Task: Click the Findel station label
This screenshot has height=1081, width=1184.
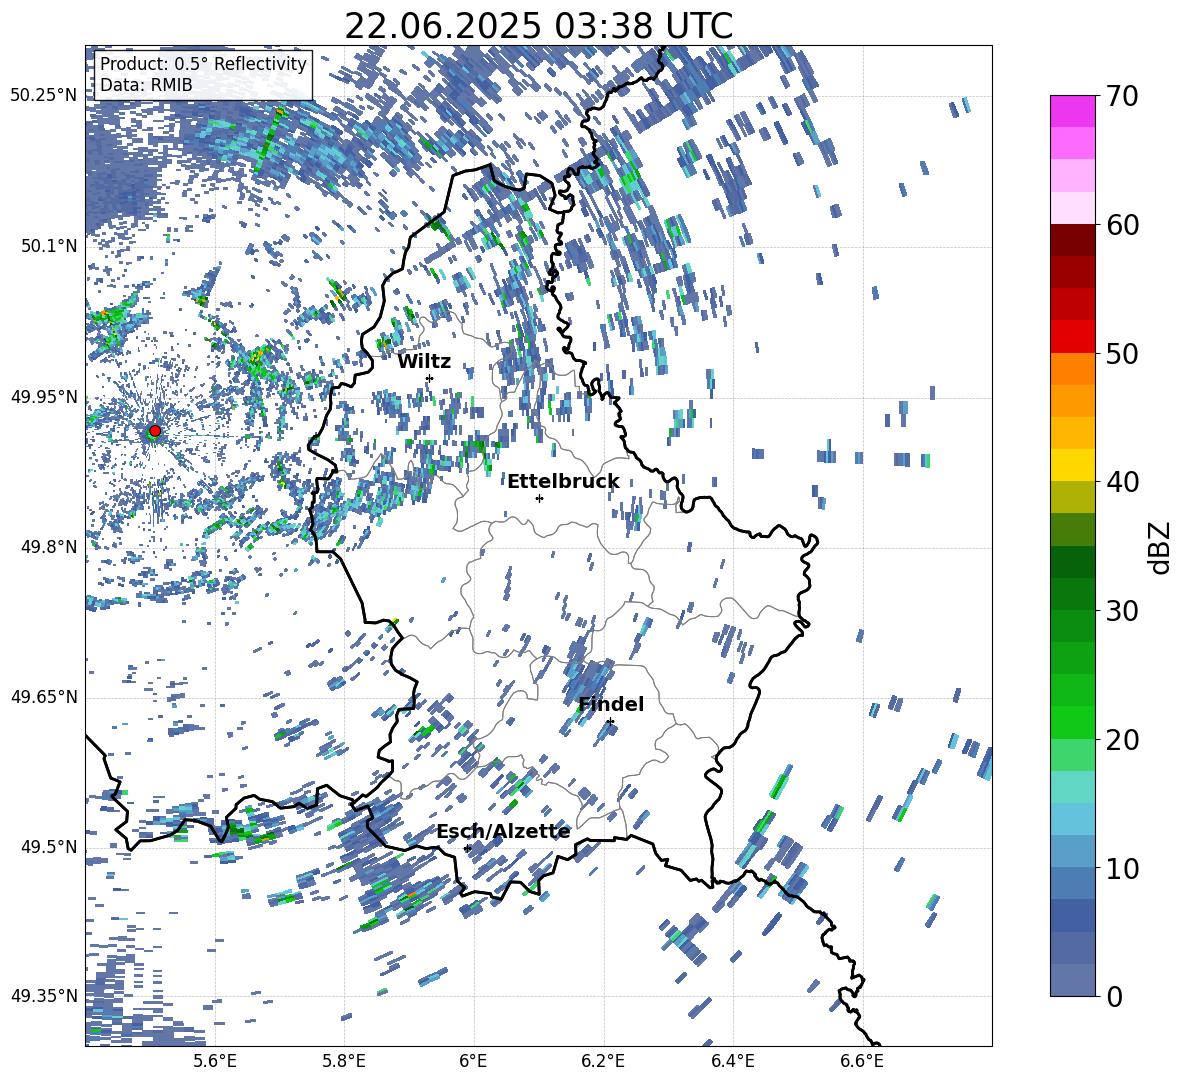Action: (x=611, y=704)
